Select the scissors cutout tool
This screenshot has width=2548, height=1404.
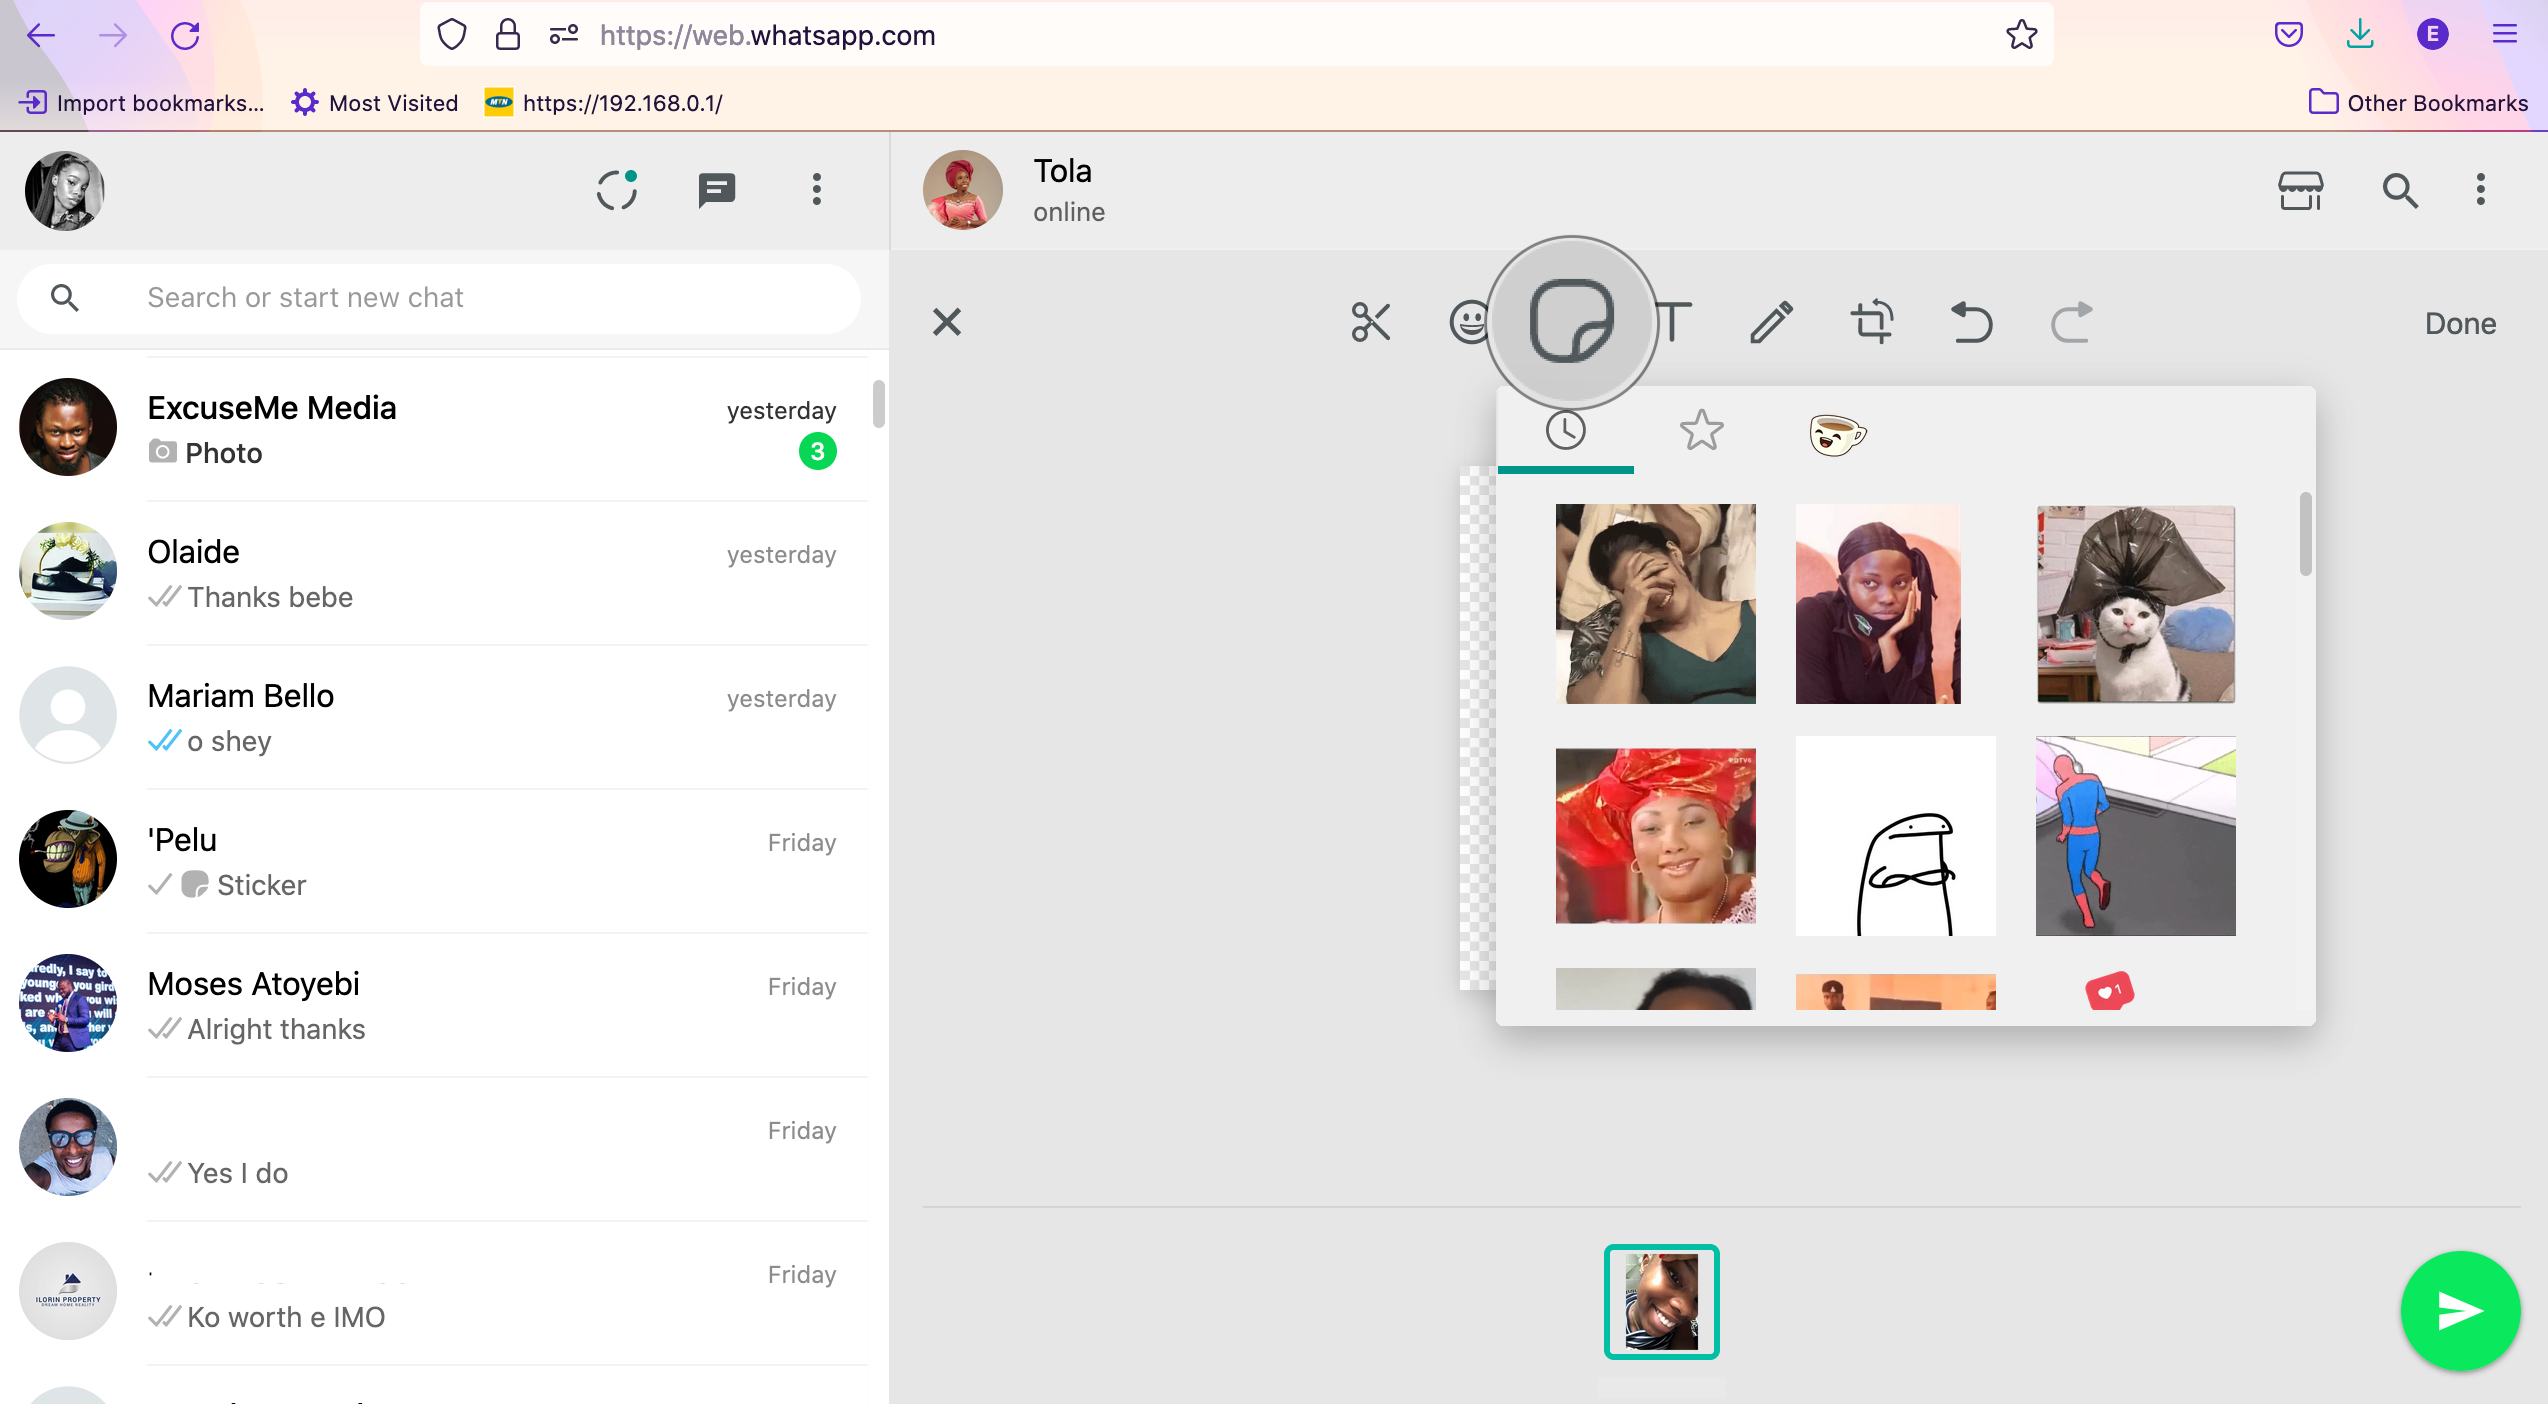pos(1370,322)
